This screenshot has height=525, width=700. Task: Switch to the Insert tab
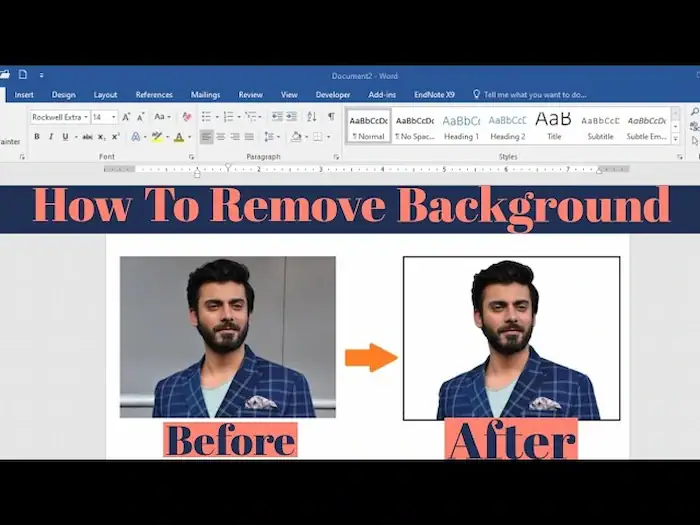pyautogui.click(x=24, y=95)
